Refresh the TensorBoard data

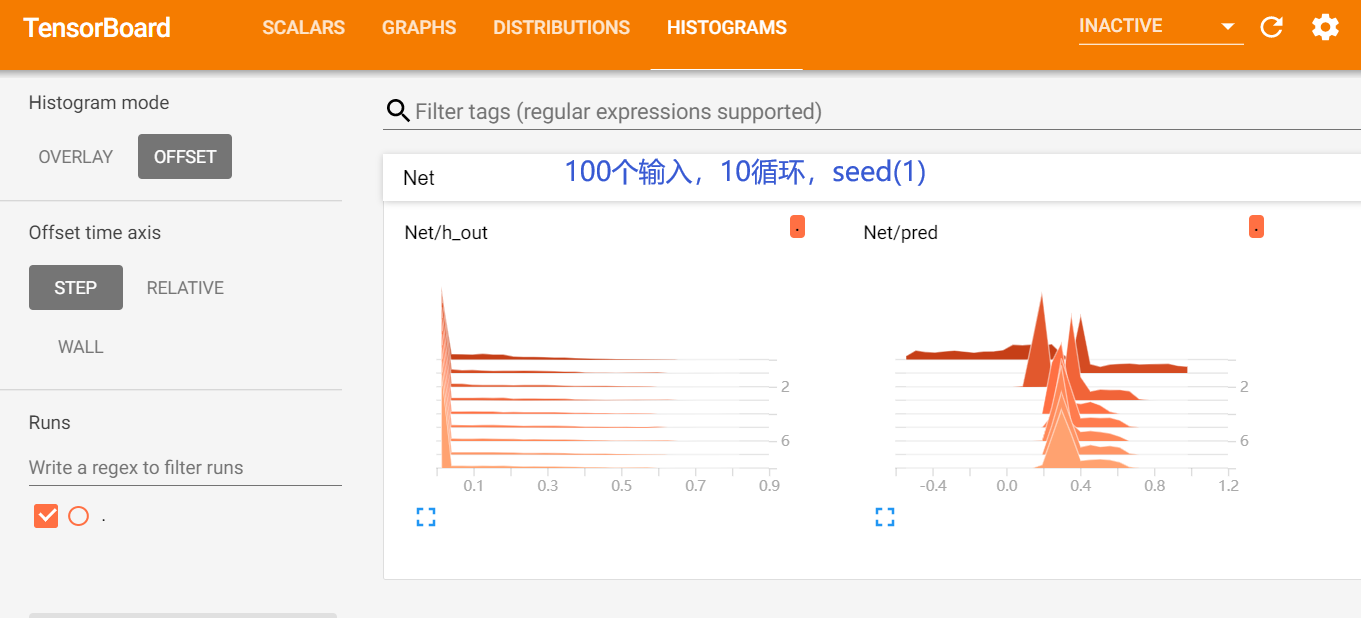1271,27
